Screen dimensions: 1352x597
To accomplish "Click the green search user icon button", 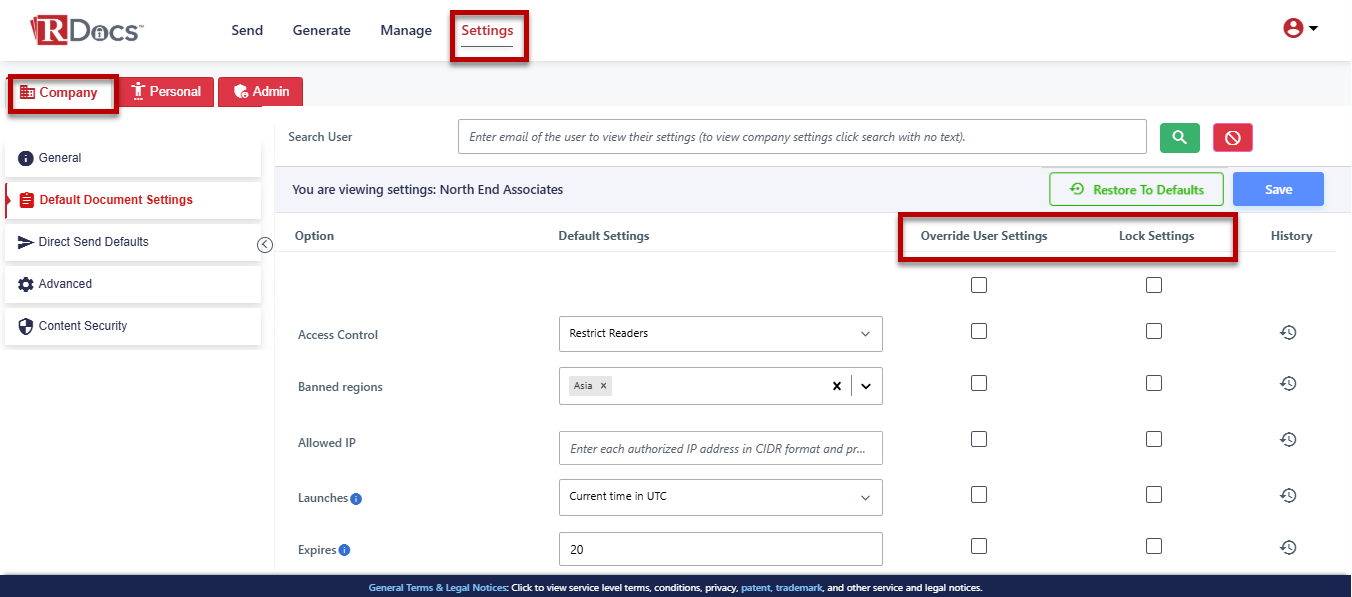I will 1180,137.
